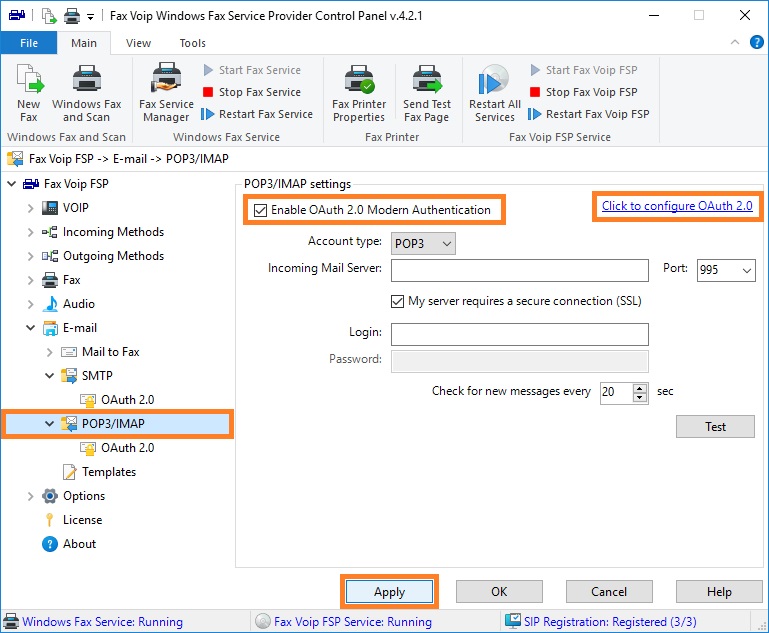Collapse the POP3/IMAP tree node
This screenshot has width=769, height=633.
point(50,423)
